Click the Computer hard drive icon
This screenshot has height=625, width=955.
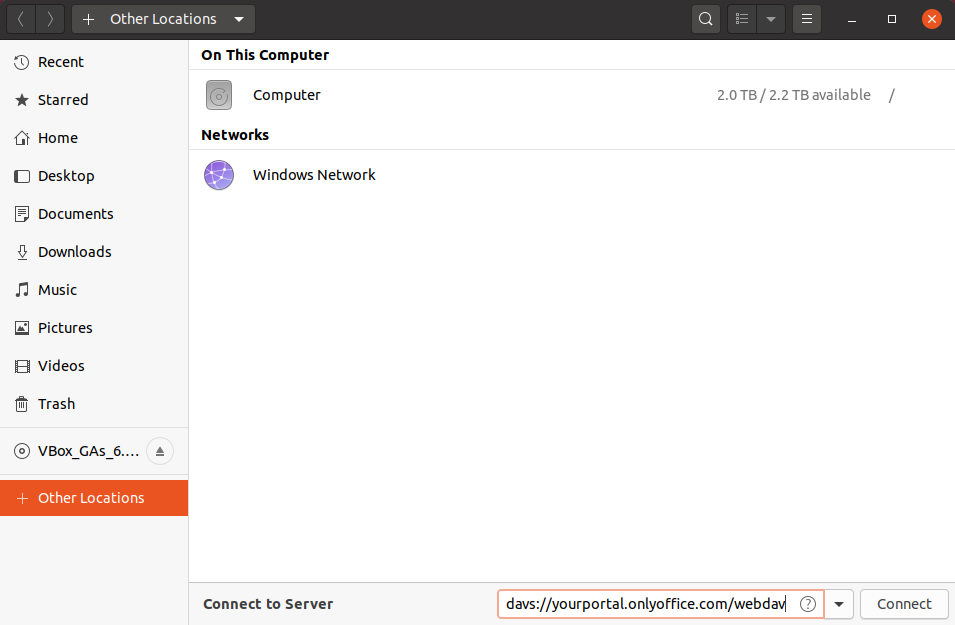[x=219, y=95]
